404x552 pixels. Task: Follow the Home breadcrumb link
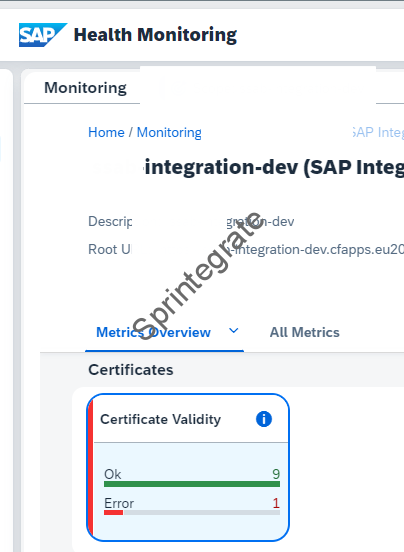tap(106, 132)
